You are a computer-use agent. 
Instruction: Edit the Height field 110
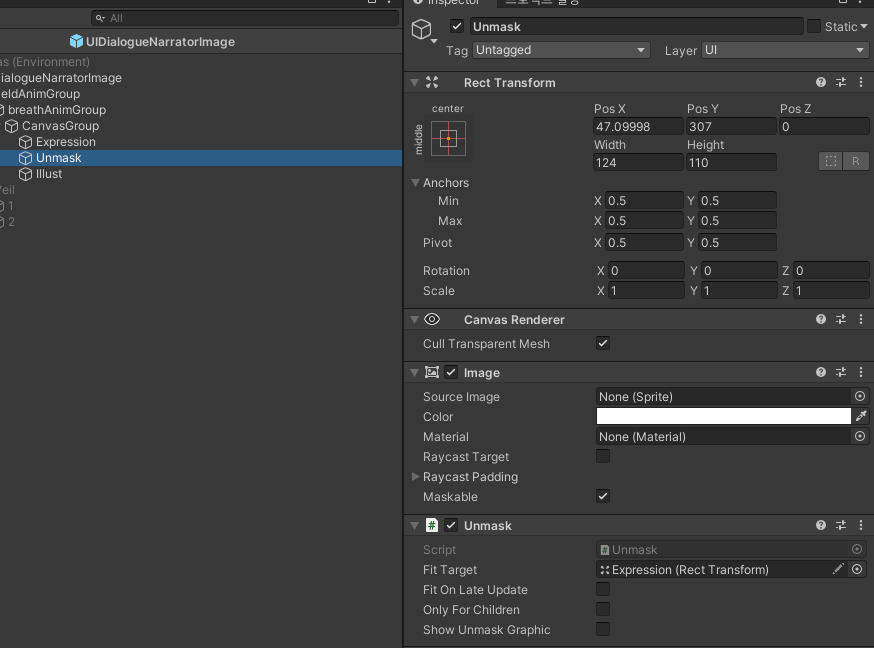coord(731,163)
